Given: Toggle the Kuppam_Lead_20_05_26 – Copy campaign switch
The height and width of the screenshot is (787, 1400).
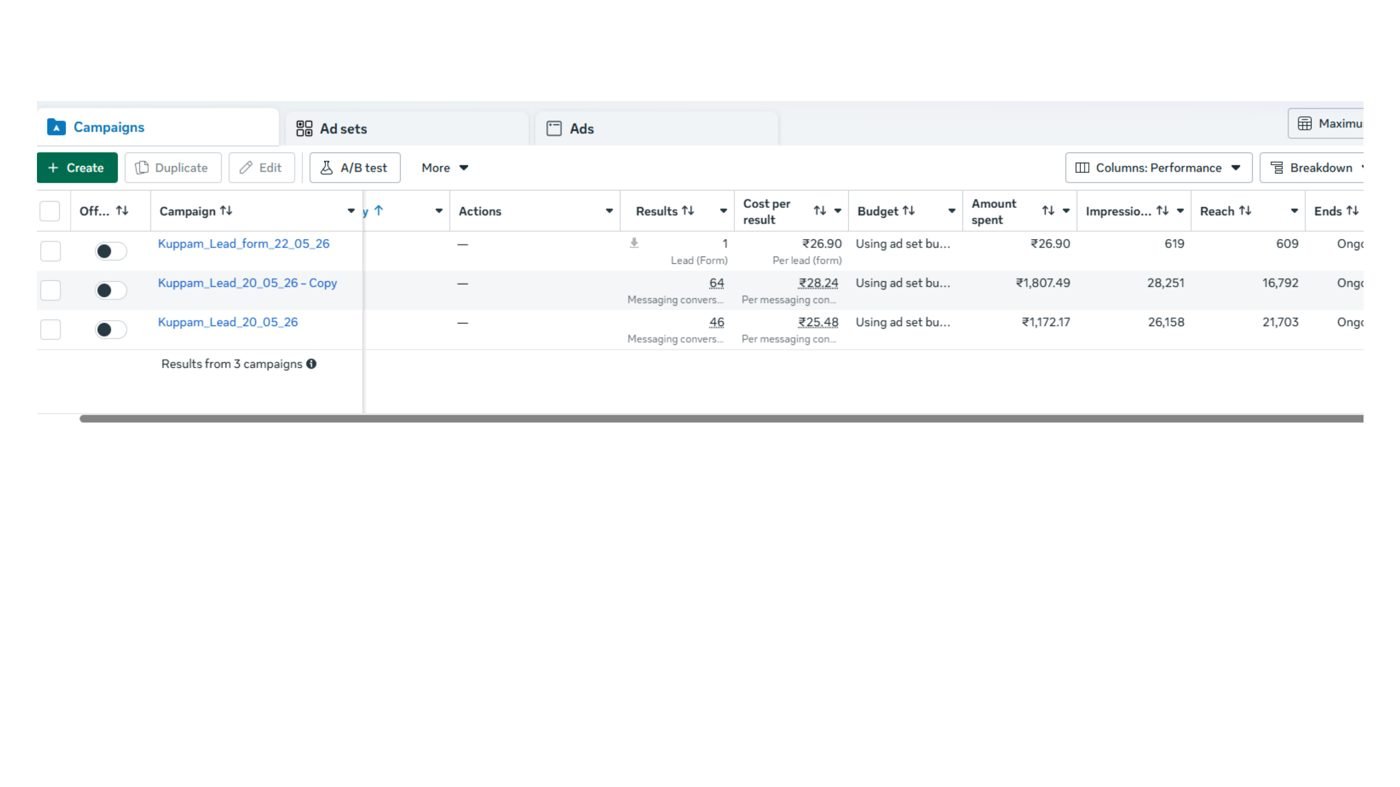Looking at the screenshot, I should pyautogui.click(x=111, y=290).
